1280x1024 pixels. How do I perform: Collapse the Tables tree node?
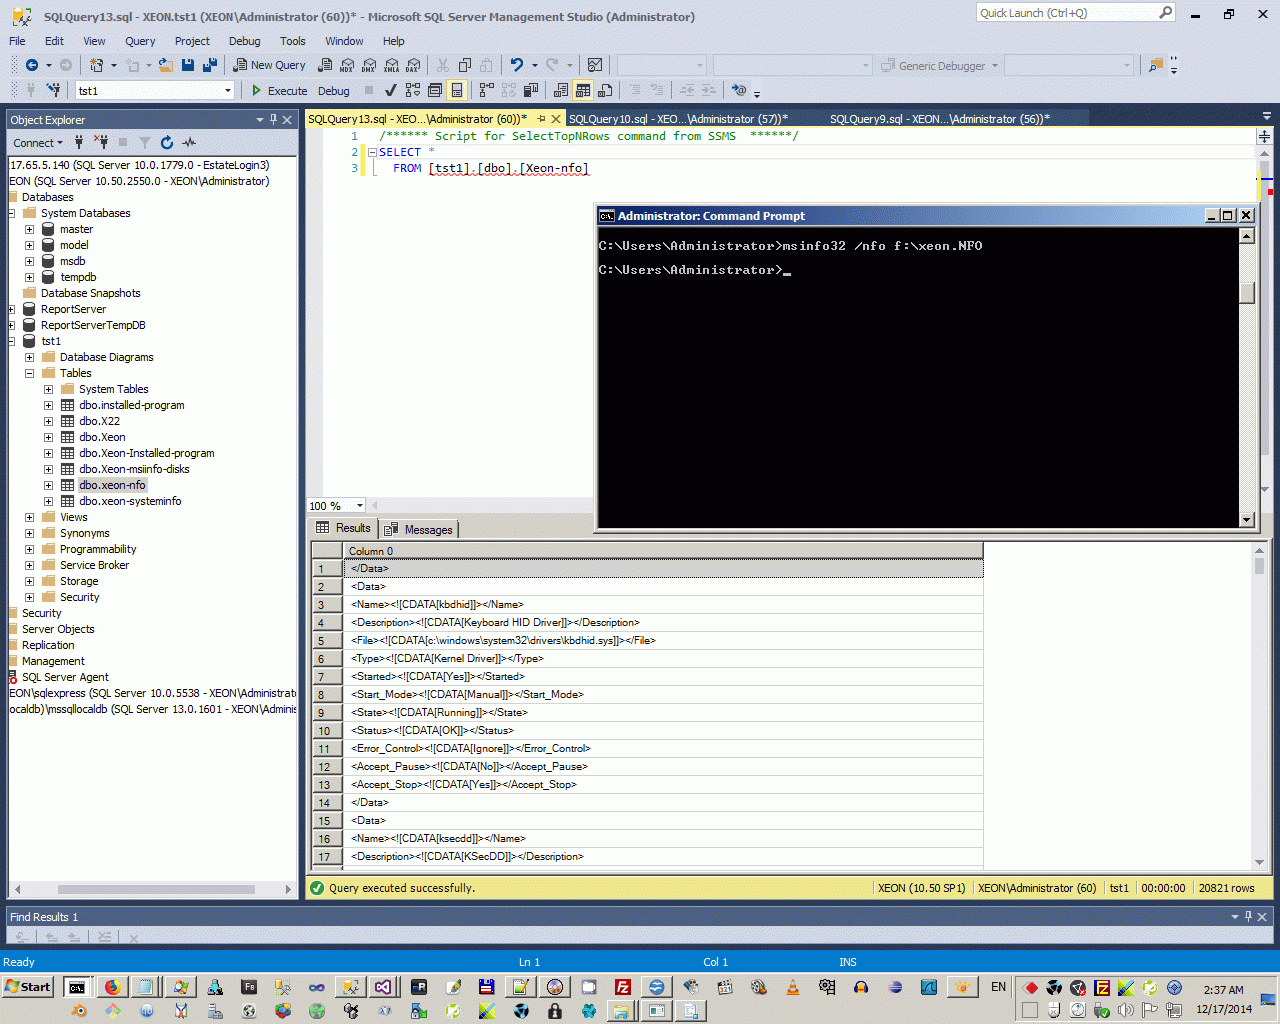29,373
